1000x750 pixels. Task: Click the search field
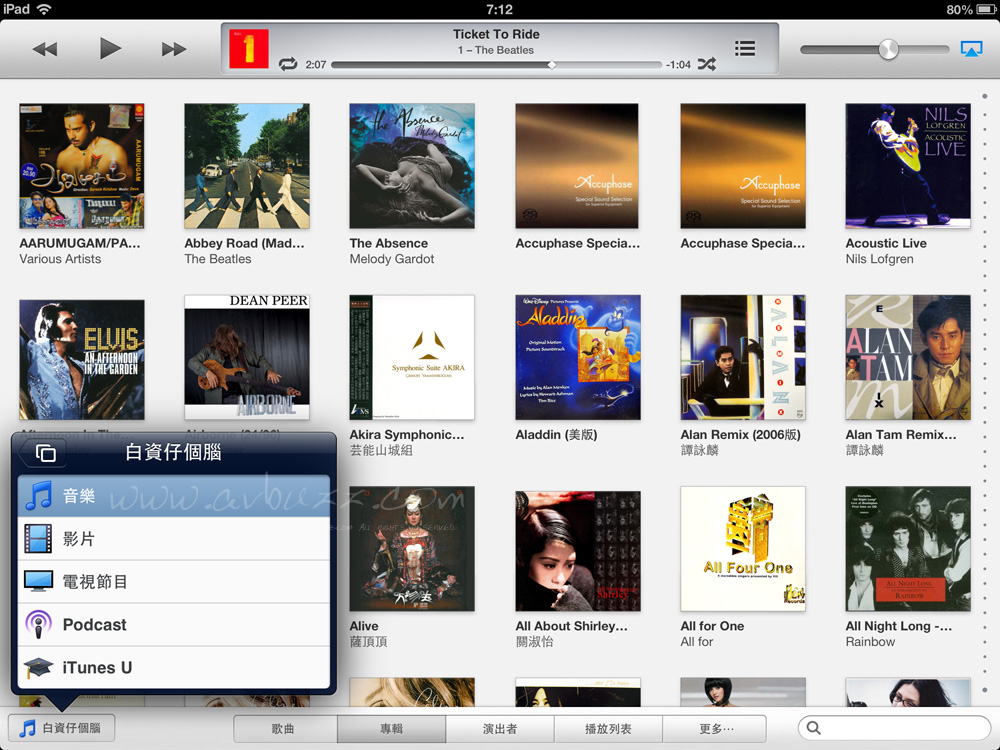click(895, 728)
